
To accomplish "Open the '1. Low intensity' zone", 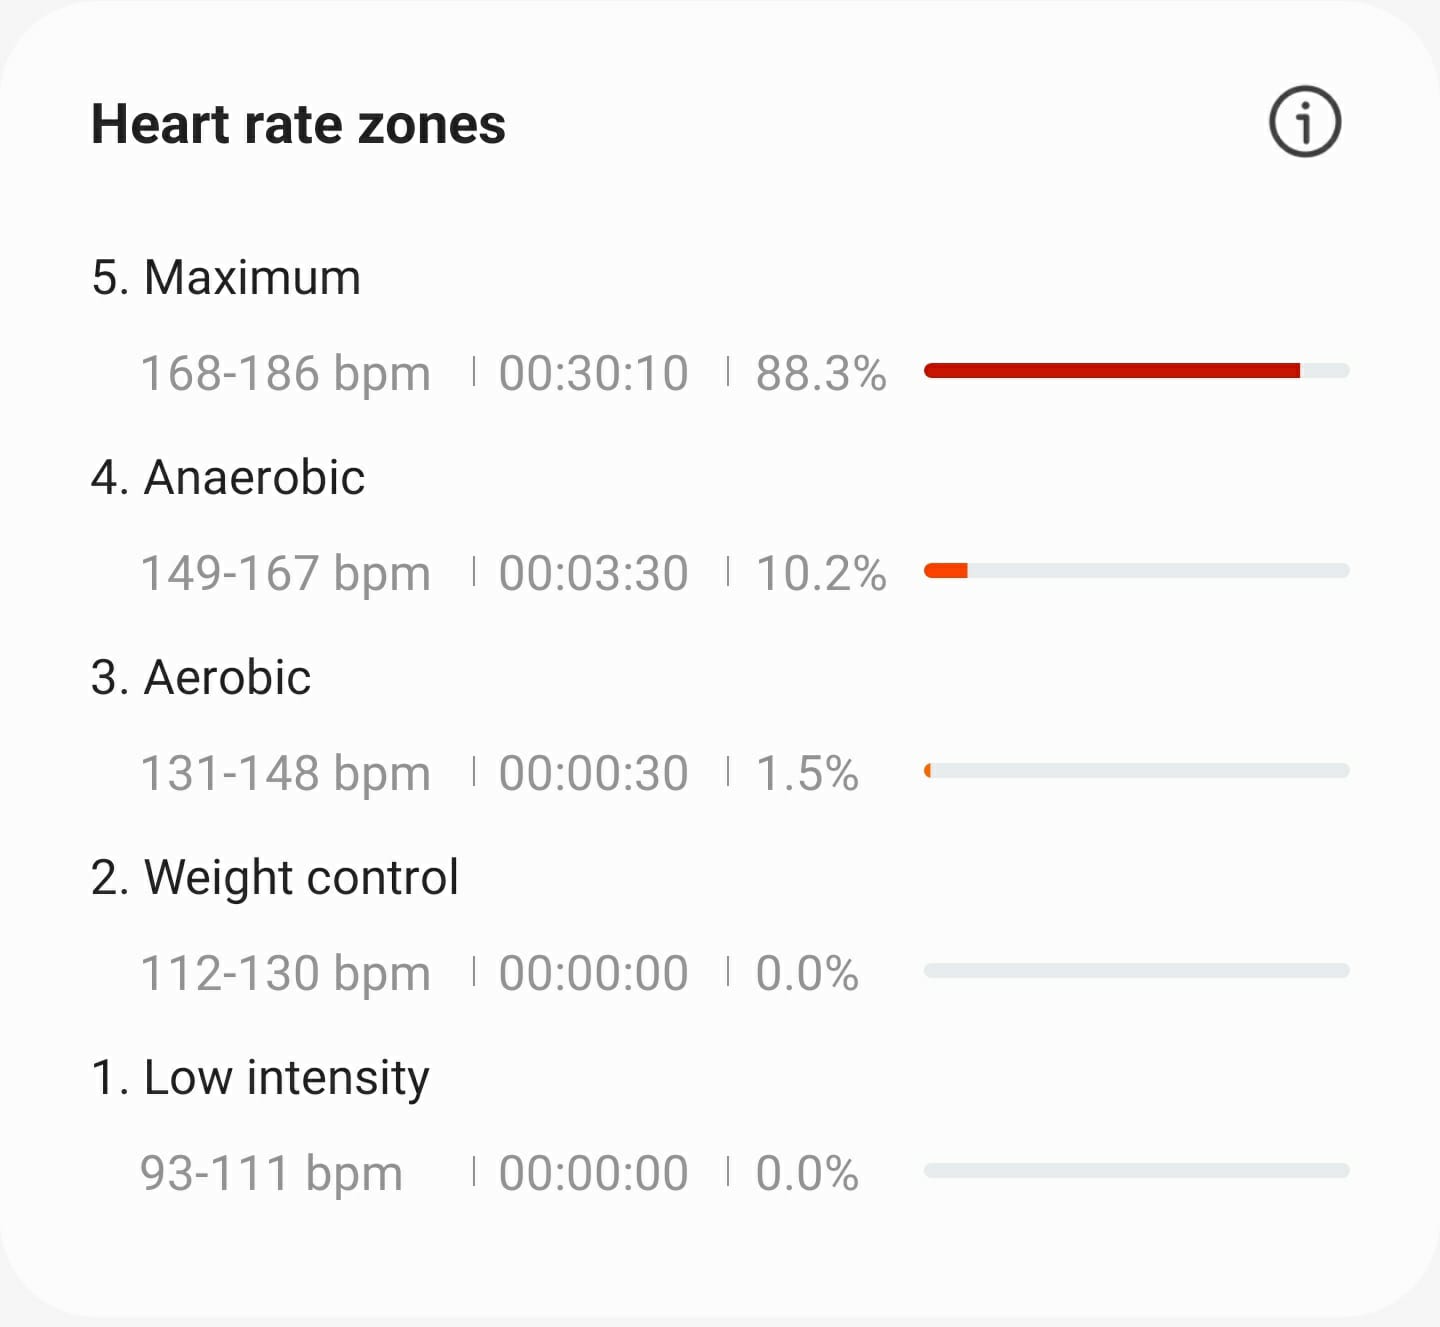I will [260, 1076].
